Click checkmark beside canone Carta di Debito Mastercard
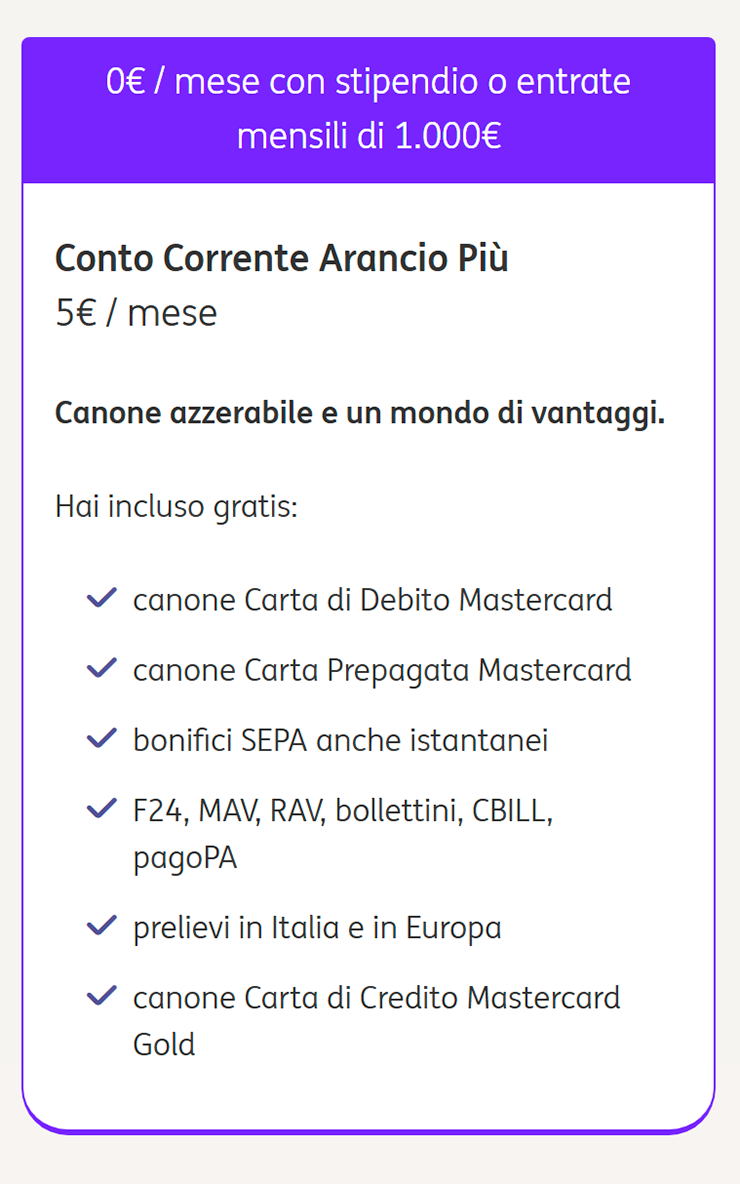 pyautogui.click(x=102, y=598)
